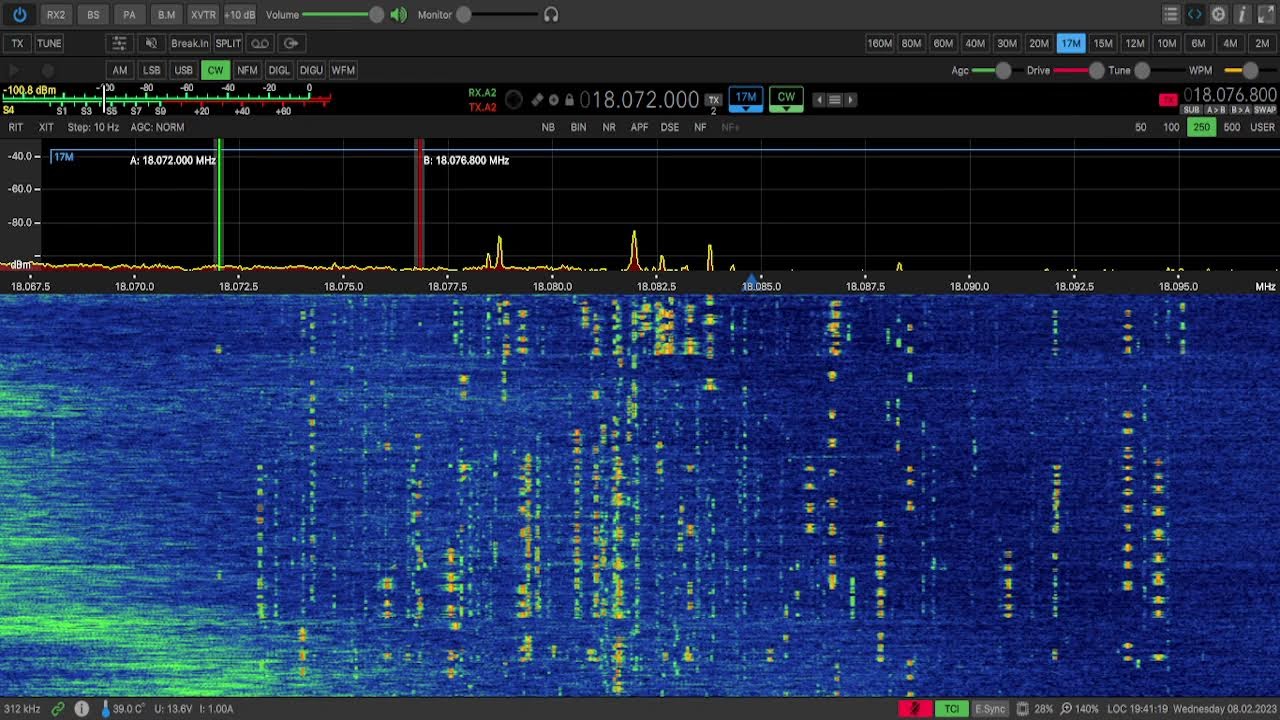This screenshot has width=1280, height=720.
Task: Click the thermometer temperature icon
Action: coord(105,709)
